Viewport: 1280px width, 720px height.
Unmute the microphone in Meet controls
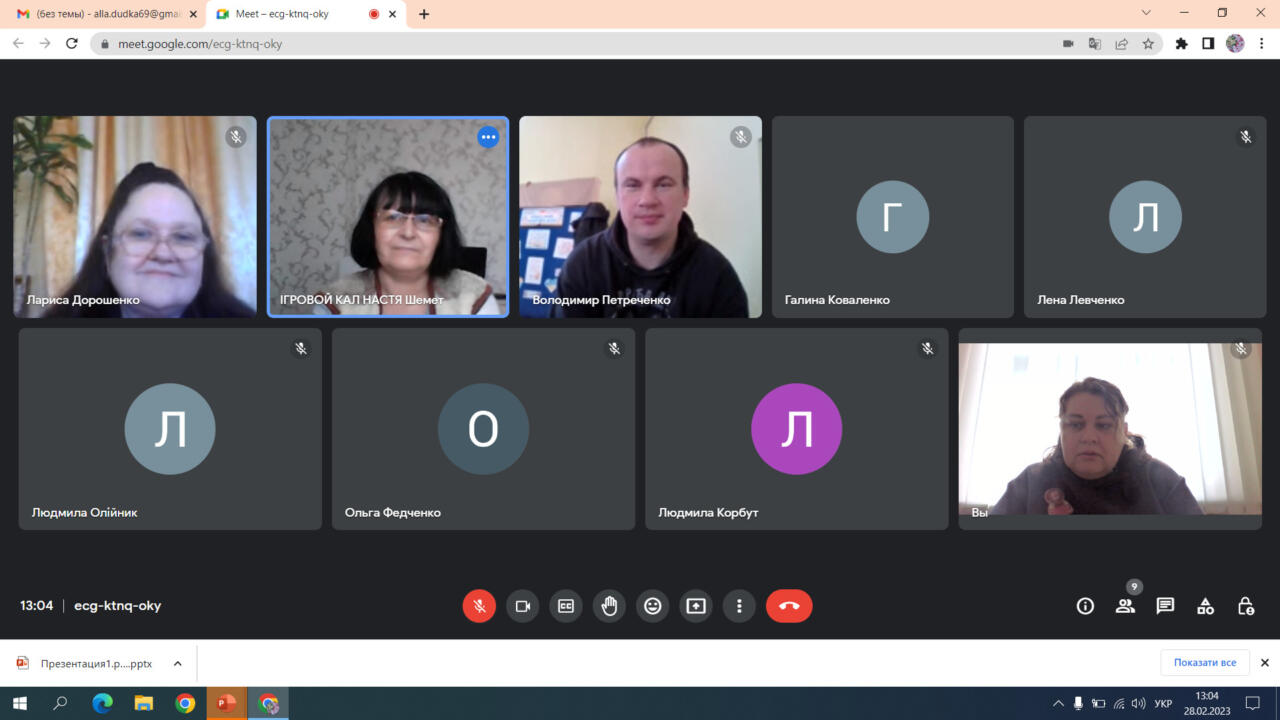(x=479, y=606)
